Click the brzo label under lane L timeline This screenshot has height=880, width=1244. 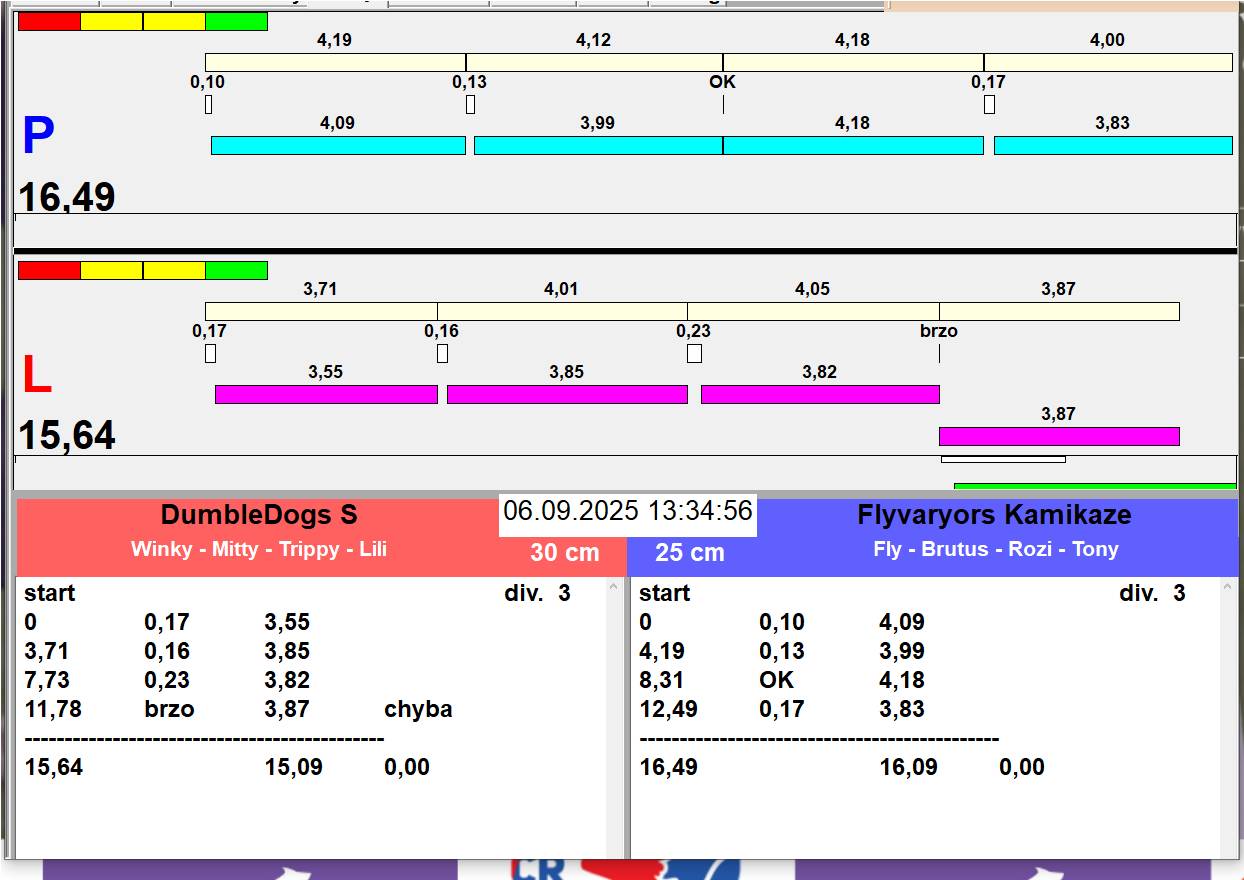pos(939,331)
